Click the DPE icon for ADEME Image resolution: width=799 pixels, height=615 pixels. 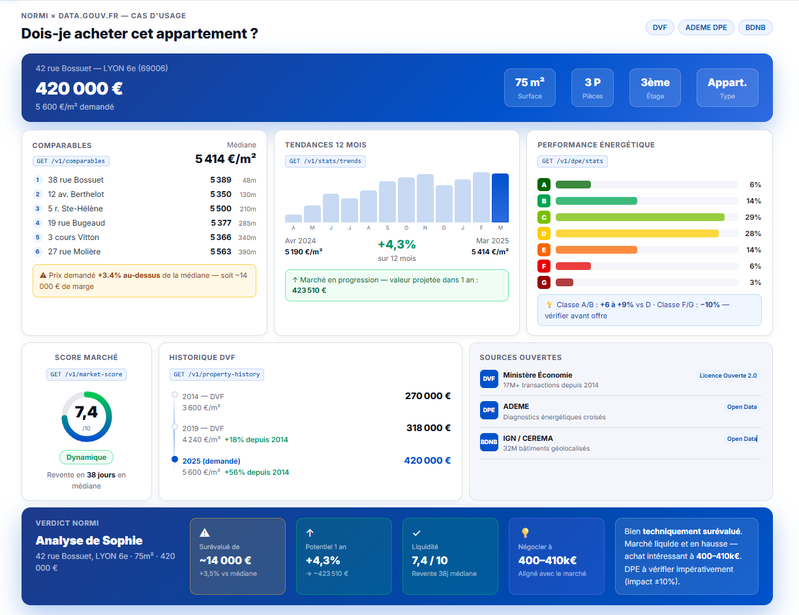(489, 410)
